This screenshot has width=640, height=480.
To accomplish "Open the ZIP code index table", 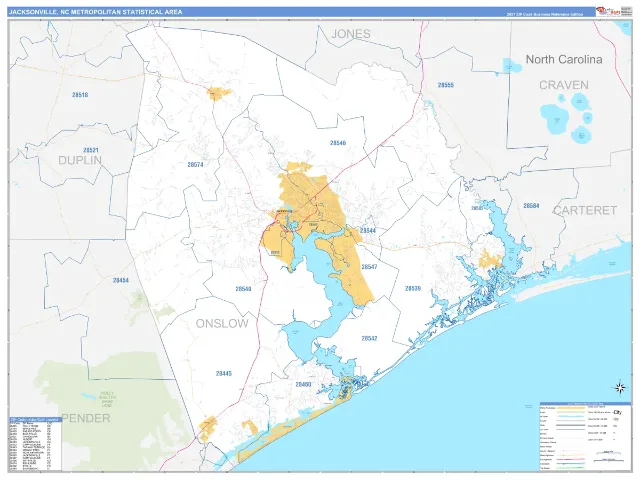I will pos(35,444).
